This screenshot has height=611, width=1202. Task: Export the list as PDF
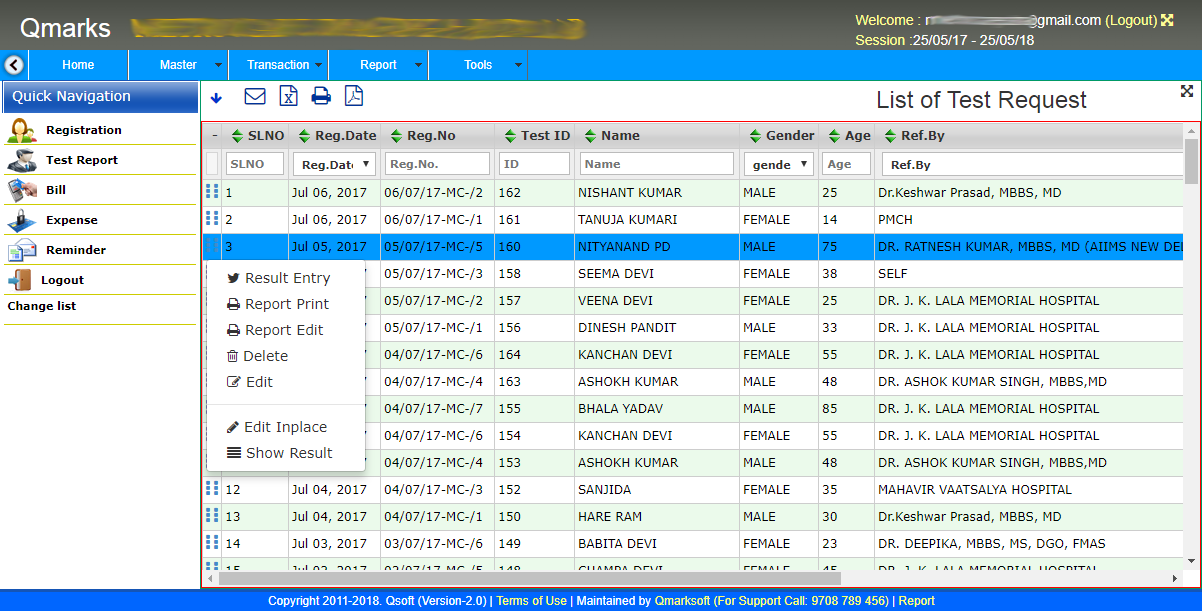(x=353, y=96)
